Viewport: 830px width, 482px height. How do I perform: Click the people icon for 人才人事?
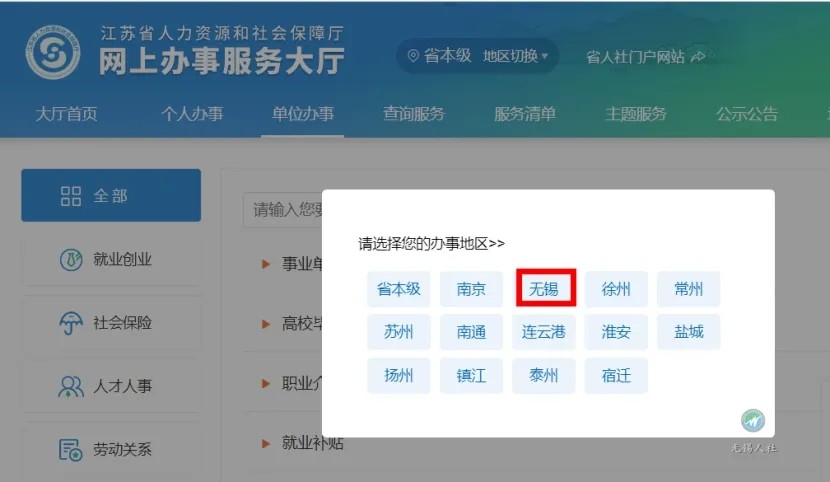pyautogui.click(x=71, y=386)
